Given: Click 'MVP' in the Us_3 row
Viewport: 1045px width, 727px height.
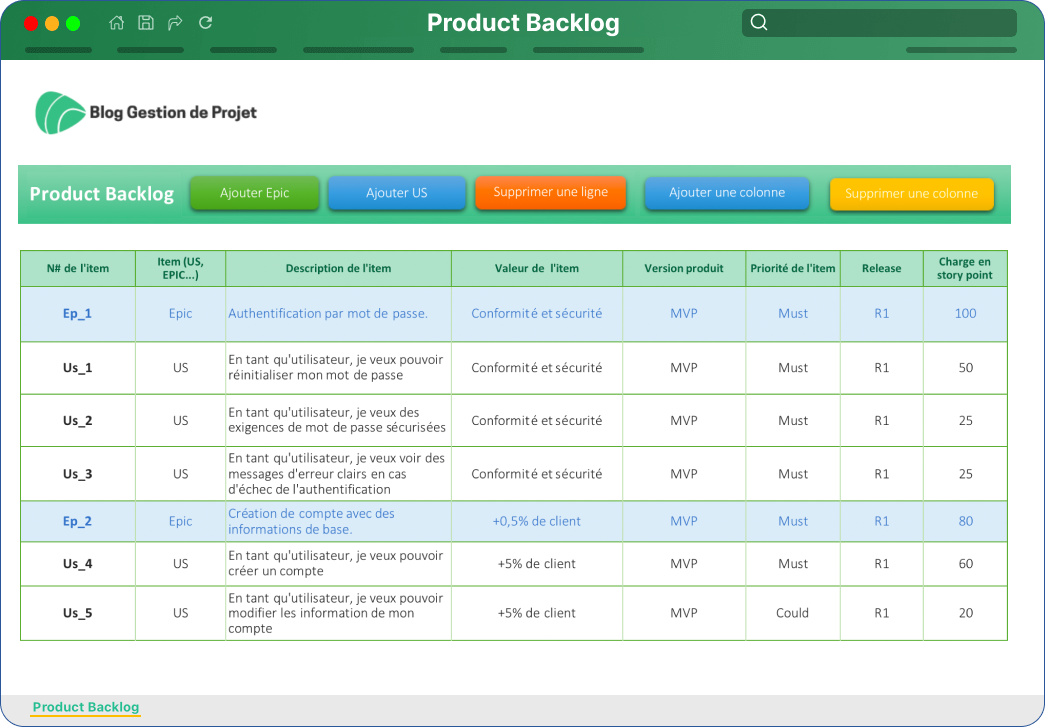Looking at the screenshot, I should 684,474.
